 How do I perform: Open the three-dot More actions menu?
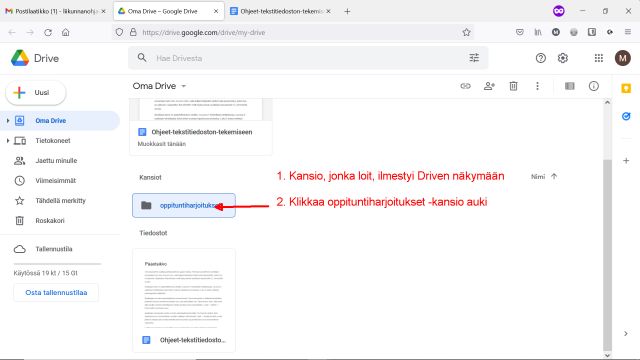click(537, 86)
